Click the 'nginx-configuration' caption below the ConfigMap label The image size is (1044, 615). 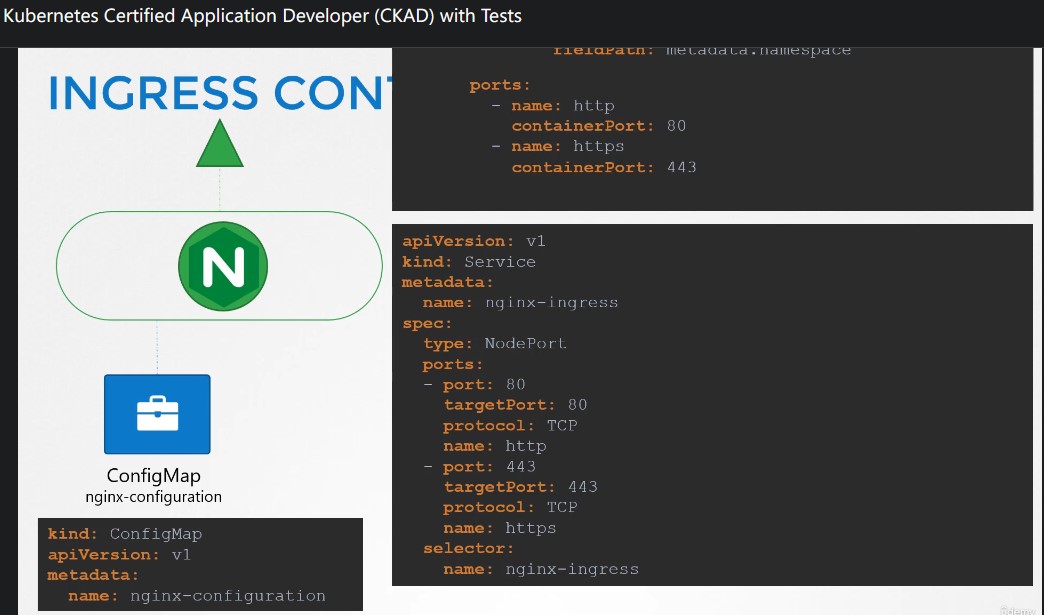[x=154, y=497]
